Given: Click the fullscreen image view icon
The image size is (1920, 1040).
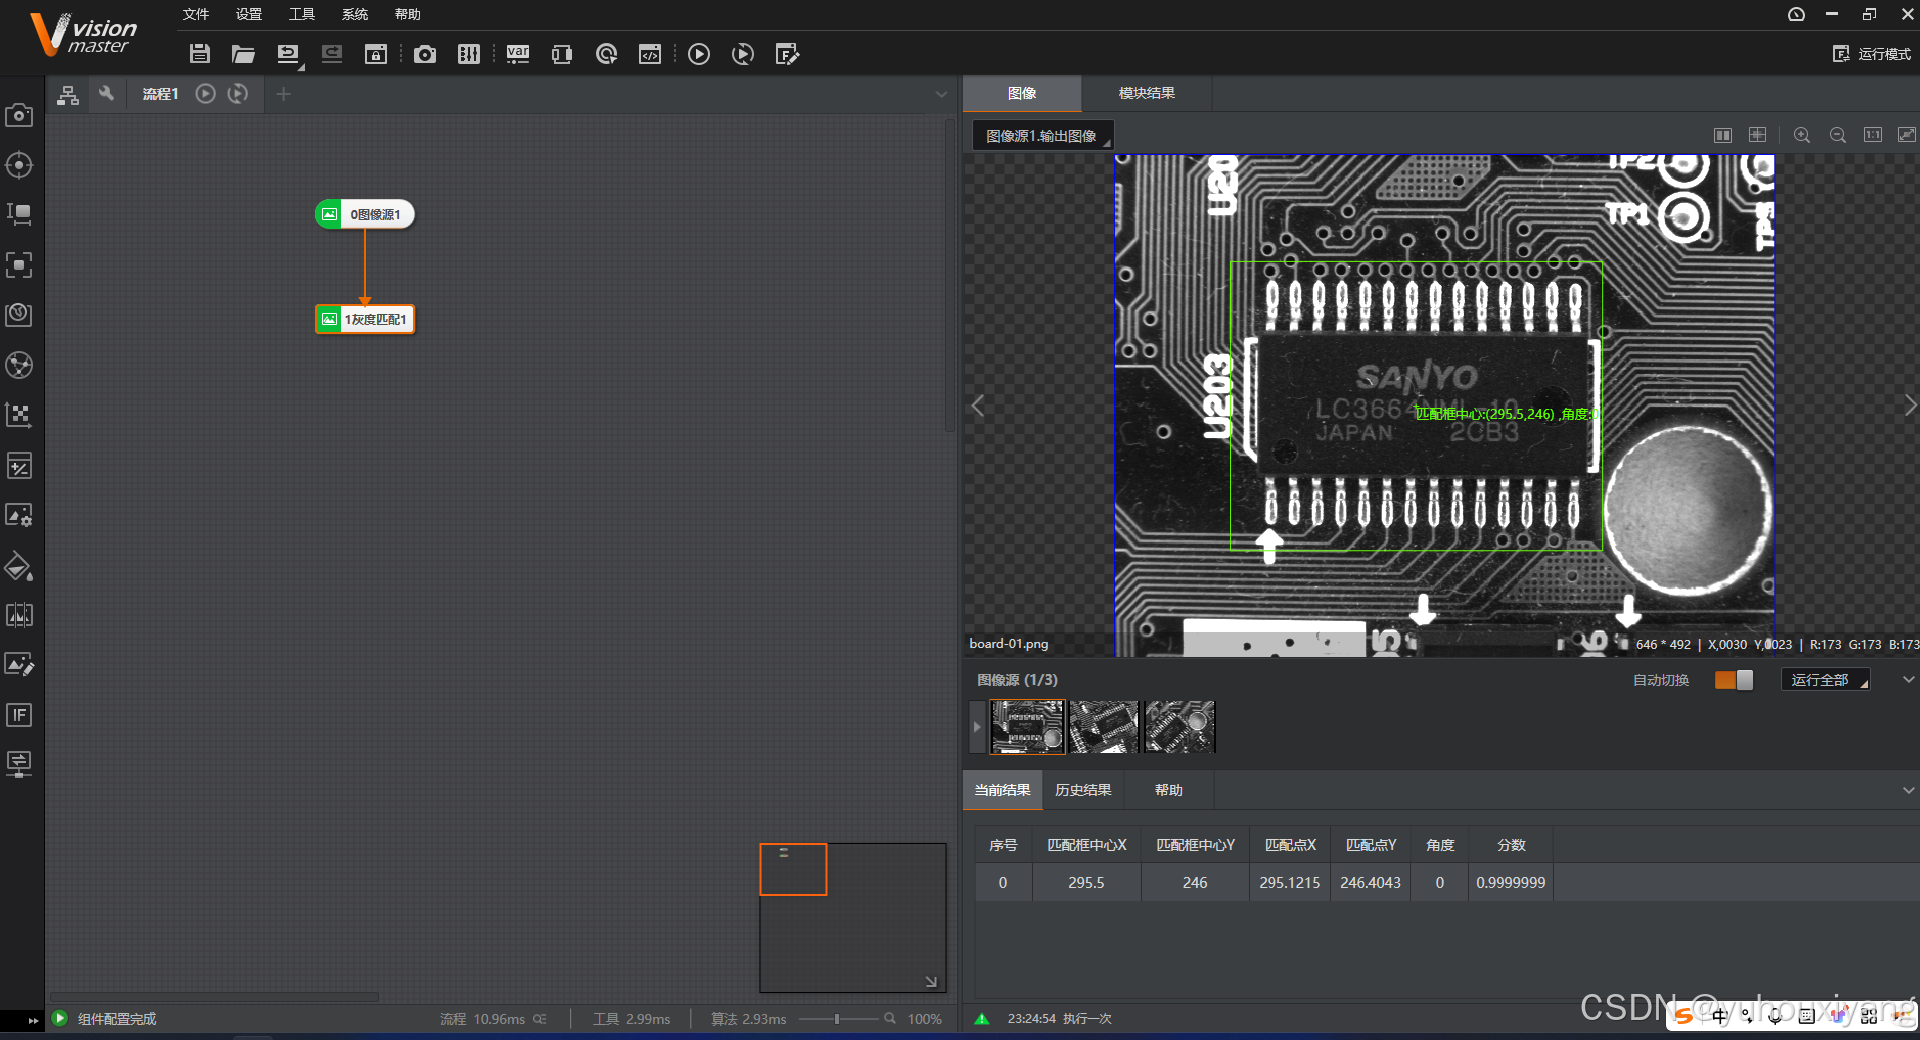Looking at the screenshot, I should pyautogui.click(x=1907, y=135).
